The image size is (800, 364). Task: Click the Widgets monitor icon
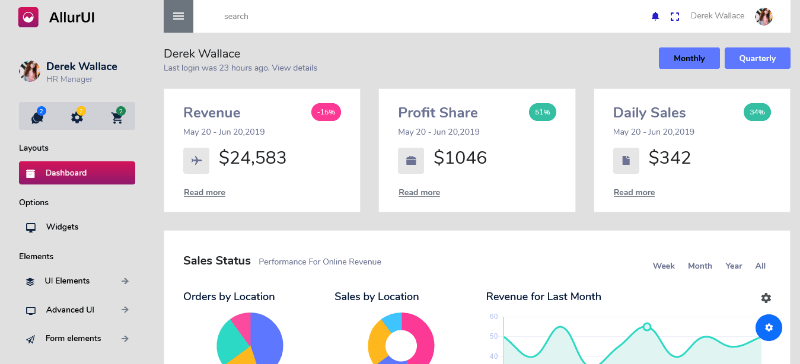[31, 228]
